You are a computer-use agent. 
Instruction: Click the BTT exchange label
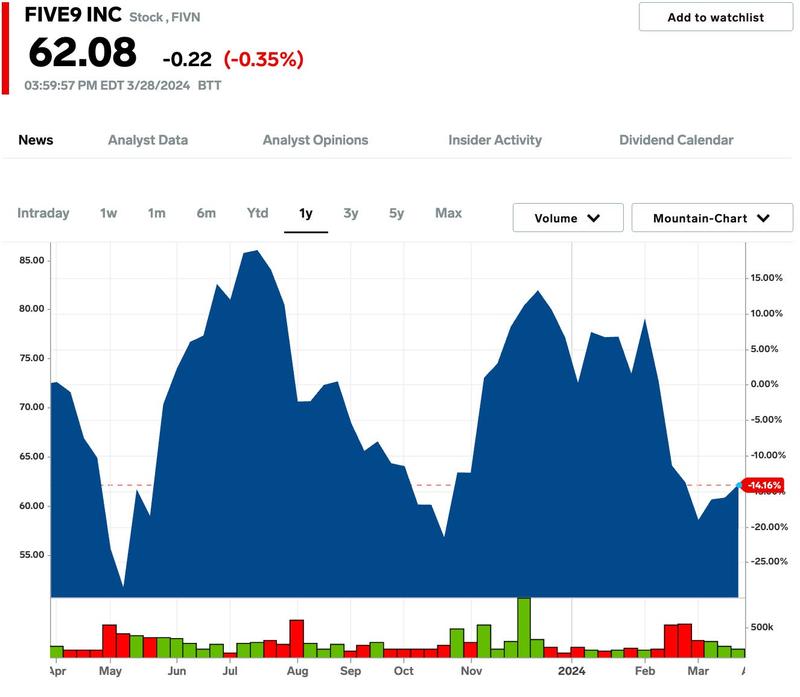(x=209, y=86)
